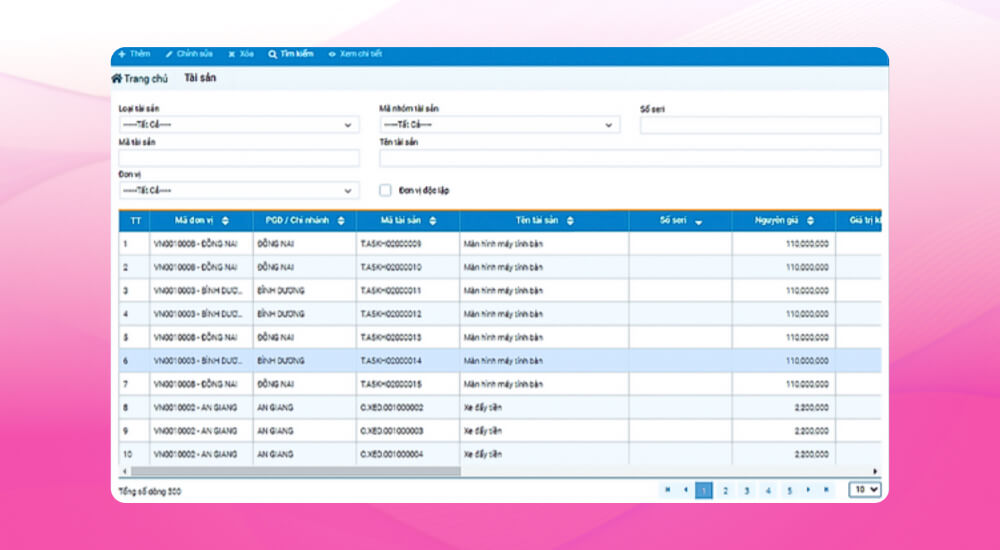The height and width of the screenshot is (550, 1000).
Task: Sort by Nguyên giá column icon
Action: click(810, 221)
